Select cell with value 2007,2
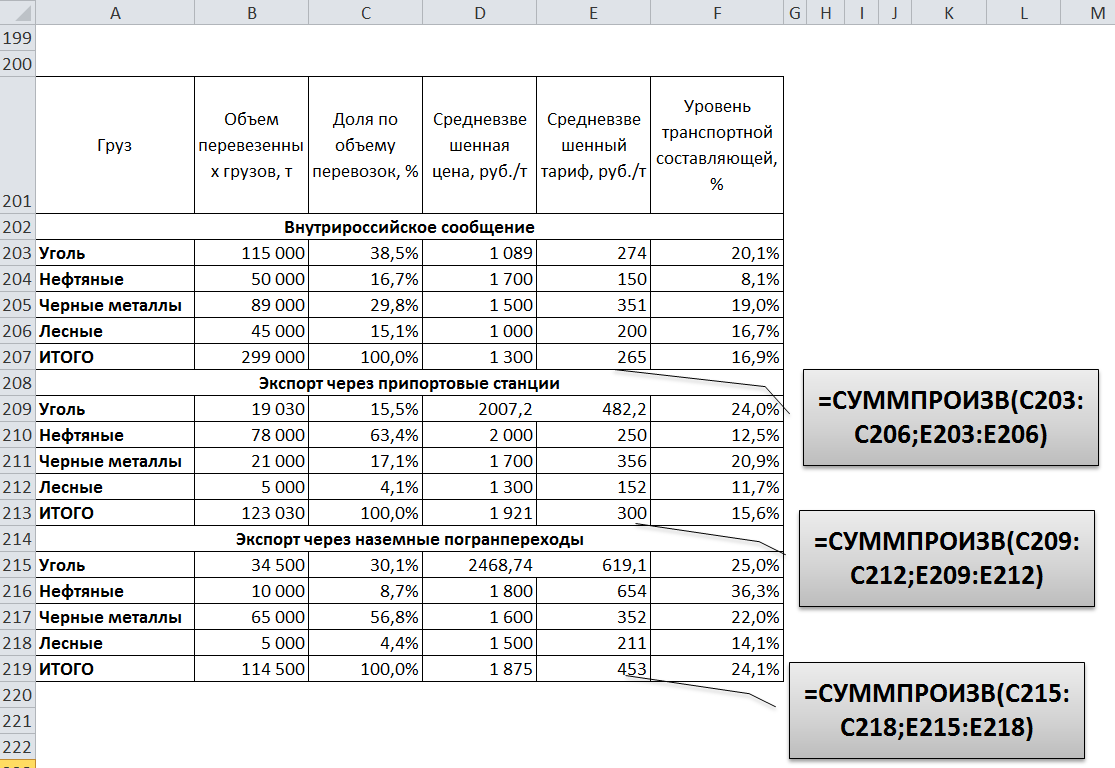The height and width of the screenshot is (768, 1115). pyautogui.click(x=480, y=409)
